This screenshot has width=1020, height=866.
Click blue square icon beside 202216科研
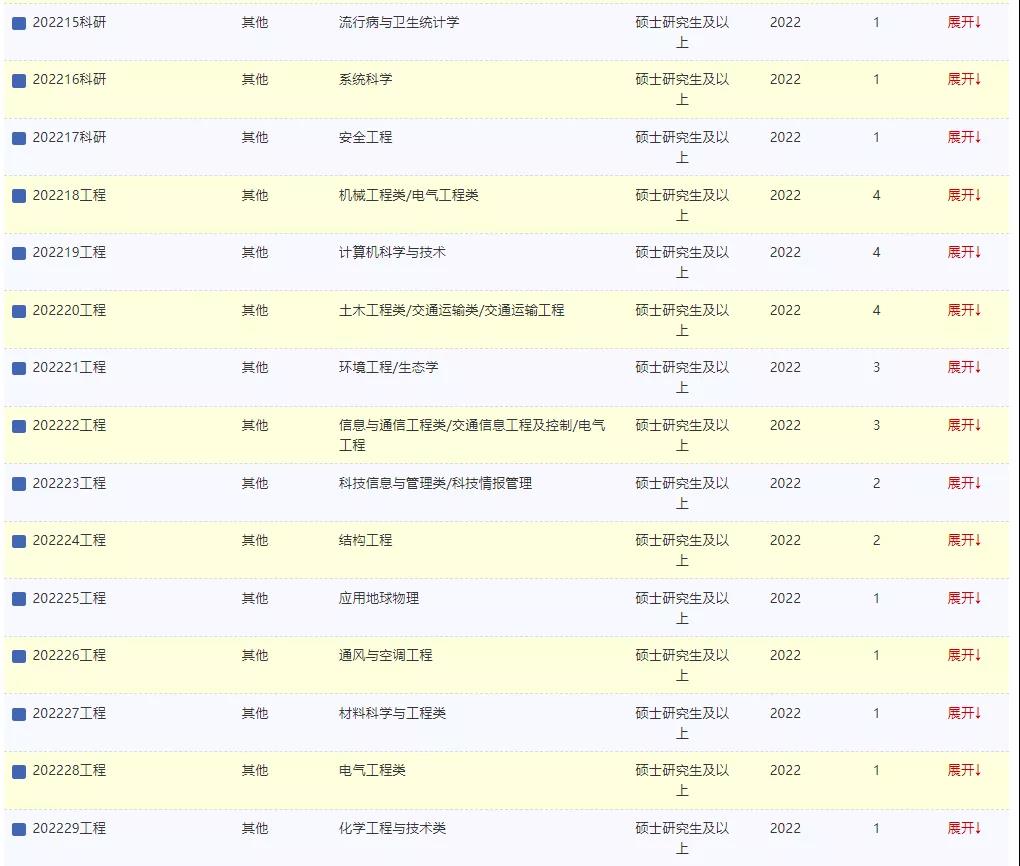click(x=19, y=80)
